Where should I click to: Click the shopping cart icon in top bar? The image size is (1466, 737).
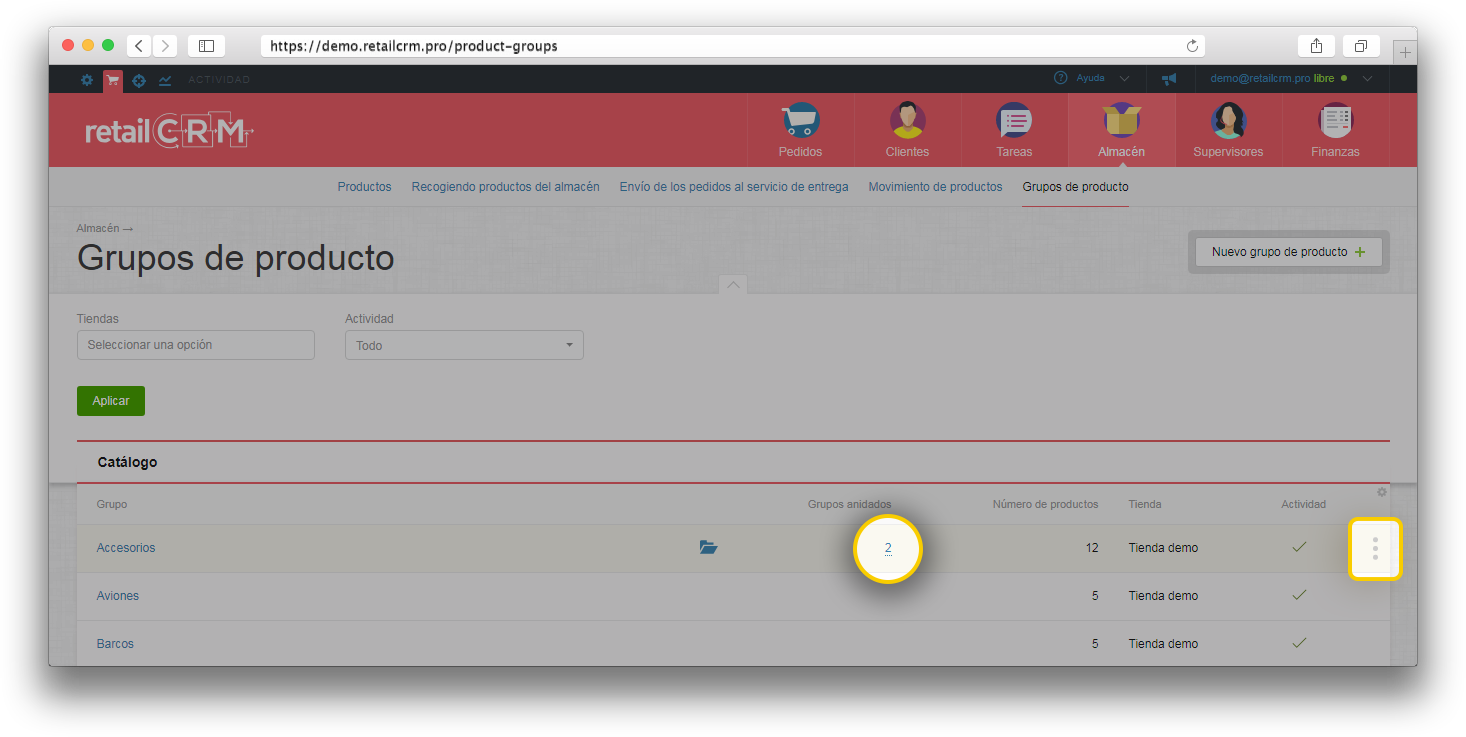pyautogui.click(x=113, y=79)
